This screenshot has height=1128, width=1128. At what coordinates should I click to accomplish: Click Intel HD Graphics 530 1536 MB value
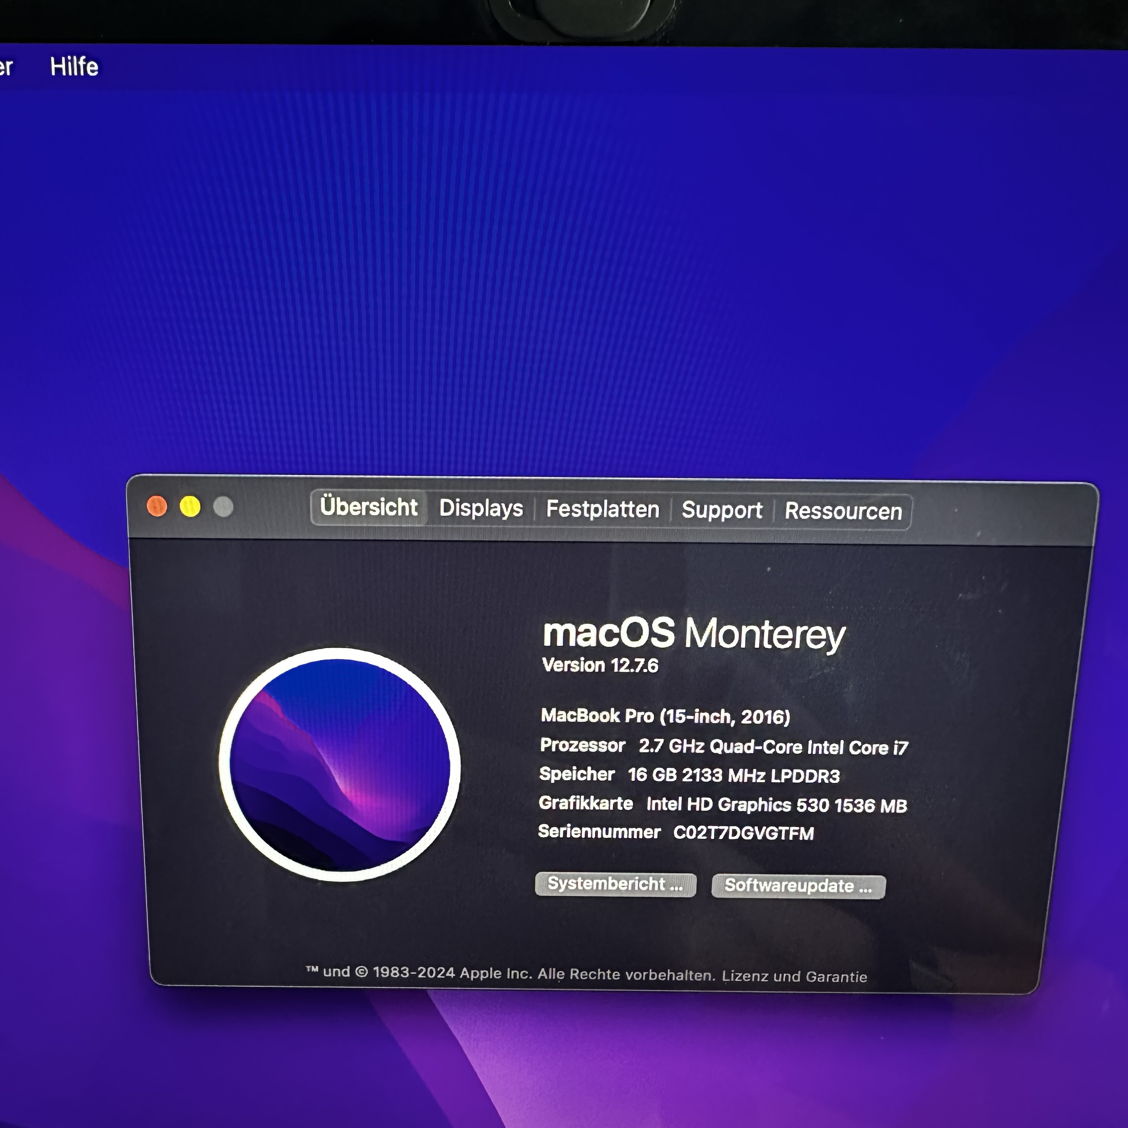[776, 804]
